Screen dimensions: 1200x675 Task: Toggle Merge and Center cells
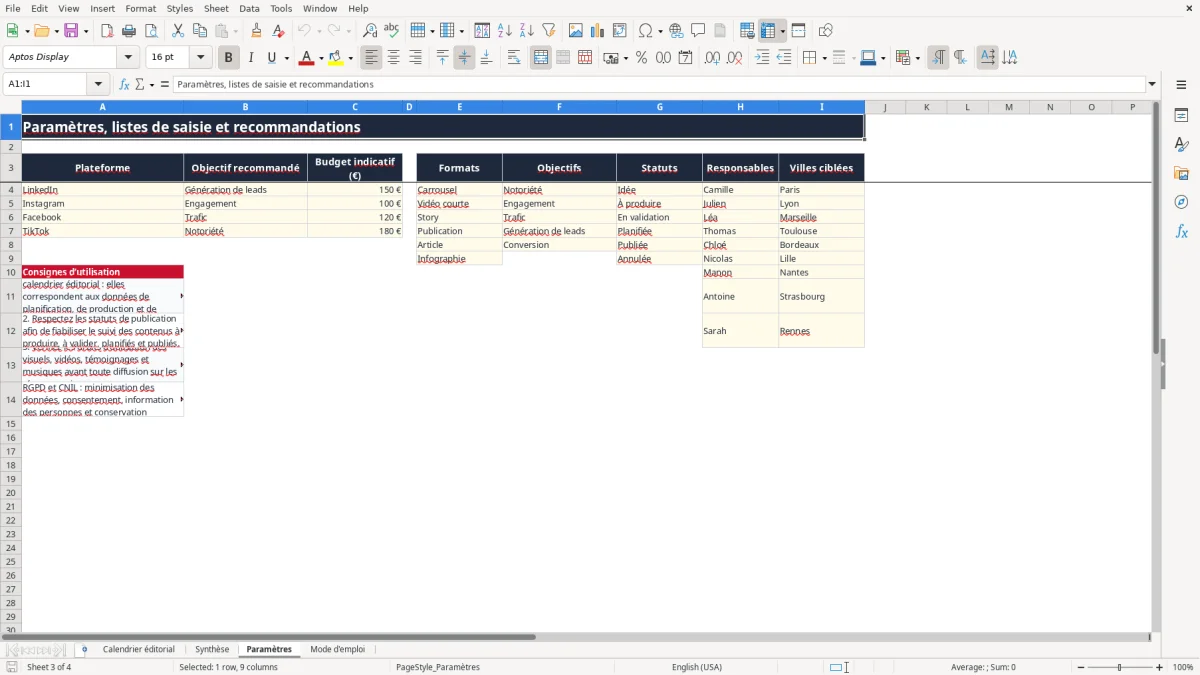[x=541, y=58]
